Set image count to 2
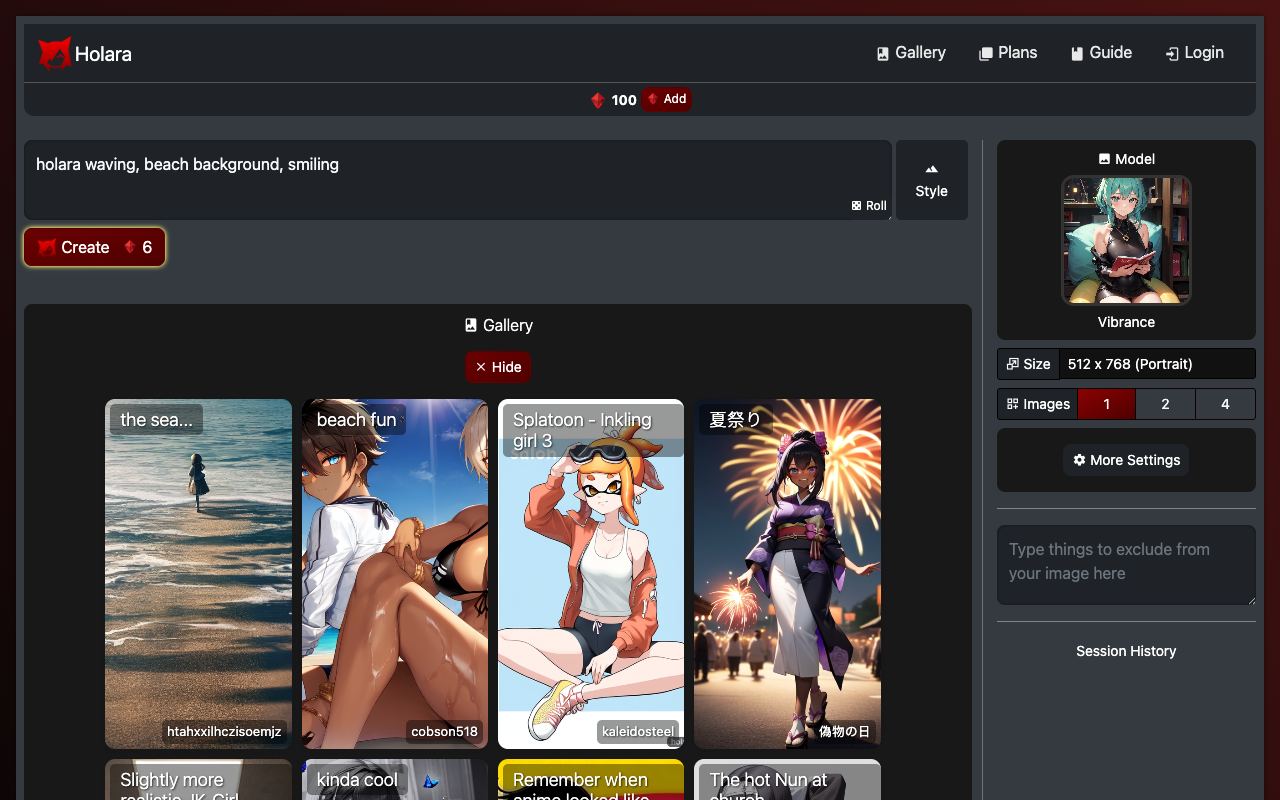The width and height of the screenshot is (1280, 800). [1165, 404]
